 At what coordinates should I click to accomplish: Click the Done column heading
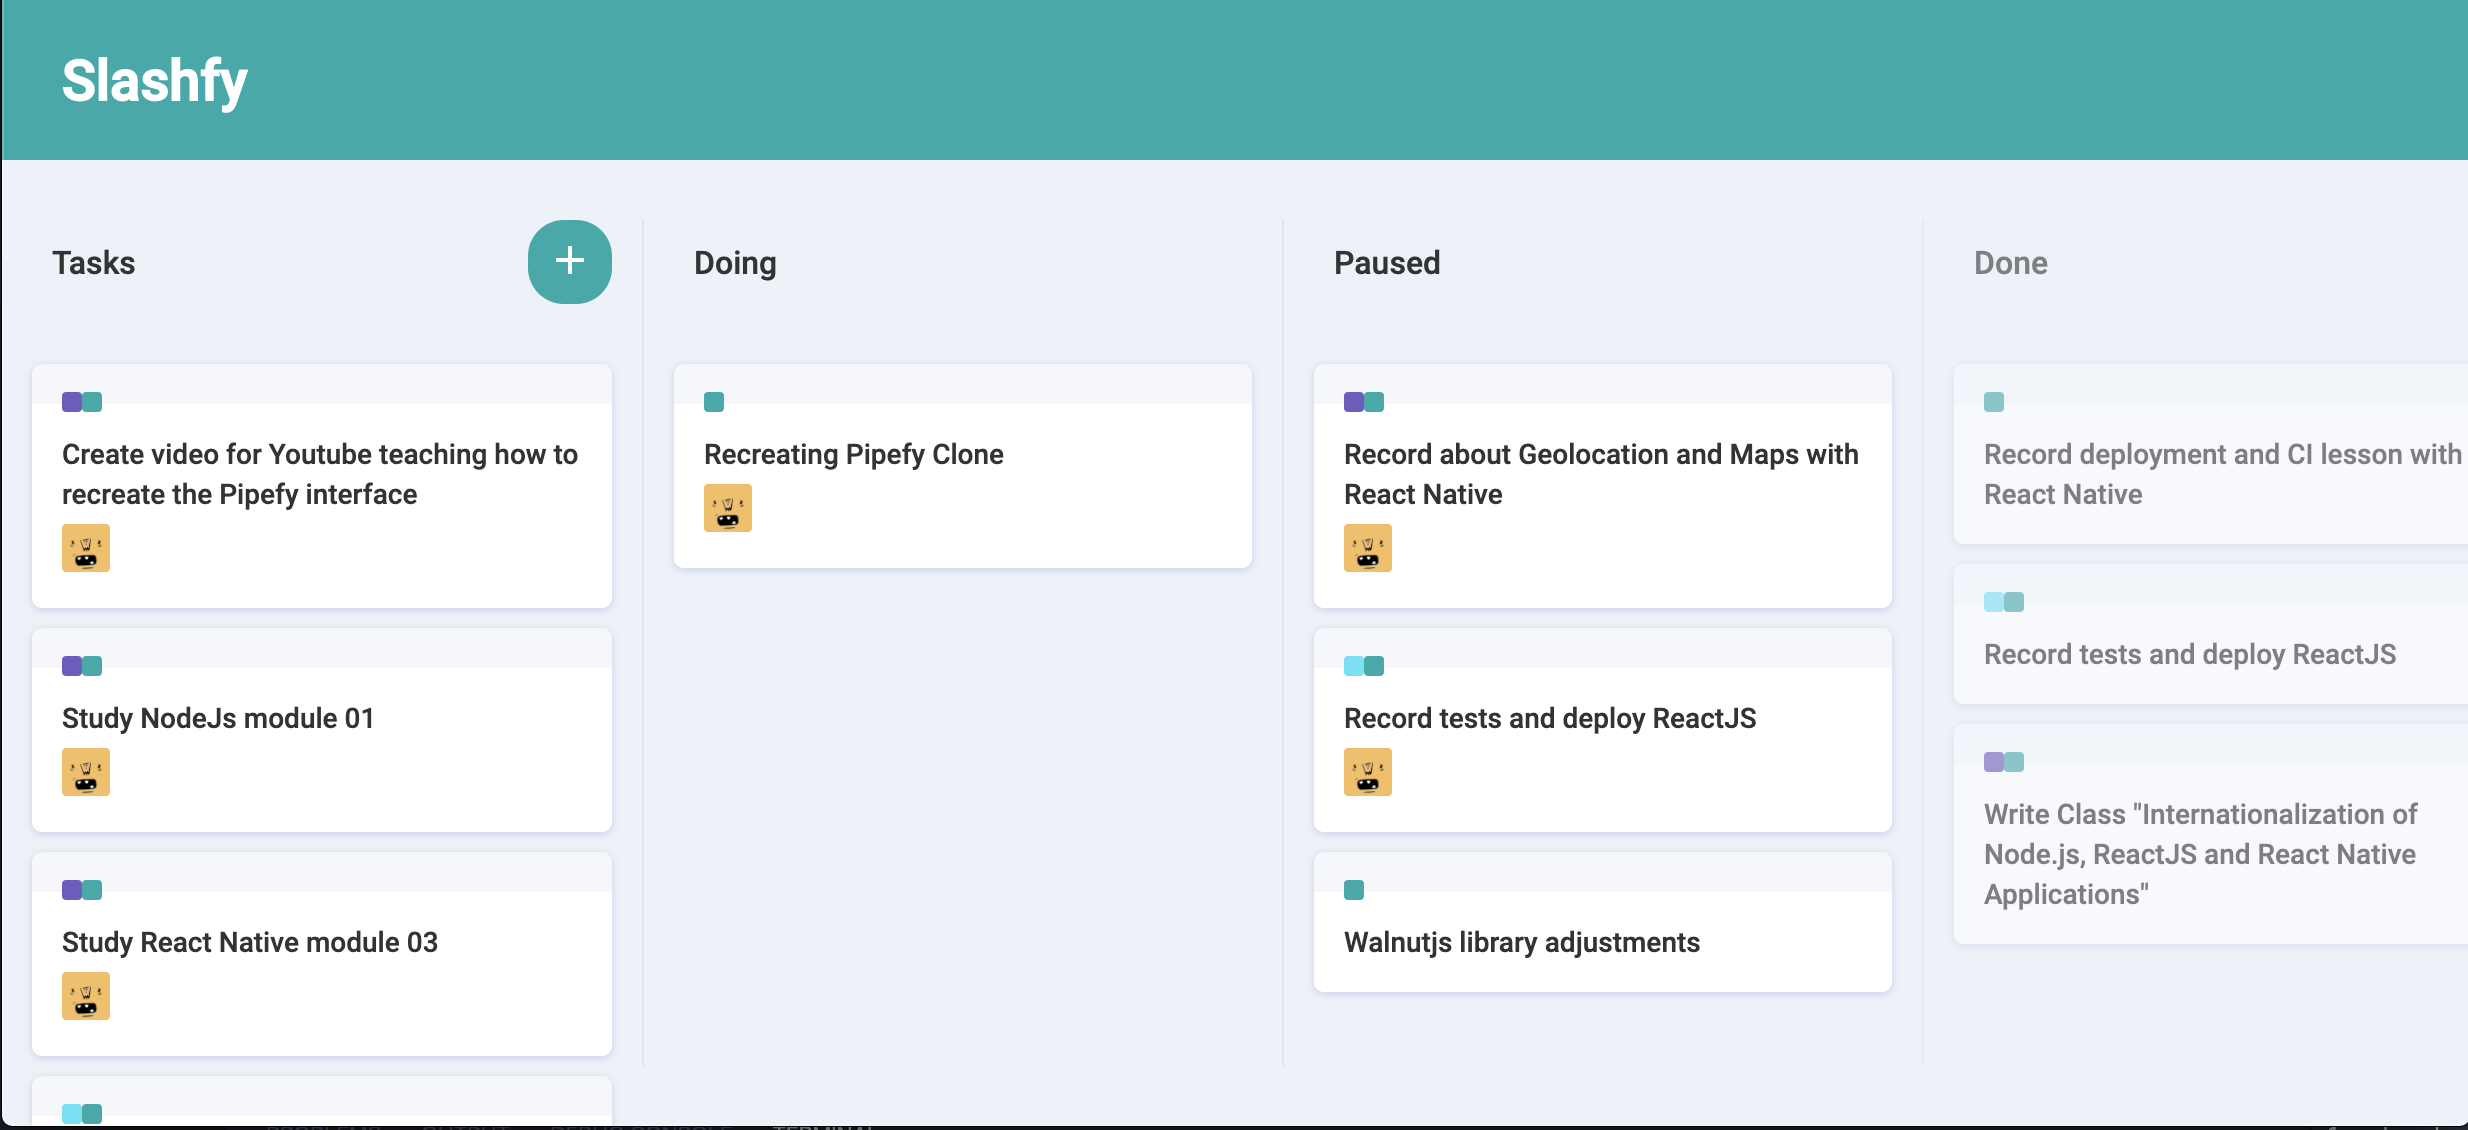click(2010, 263)
